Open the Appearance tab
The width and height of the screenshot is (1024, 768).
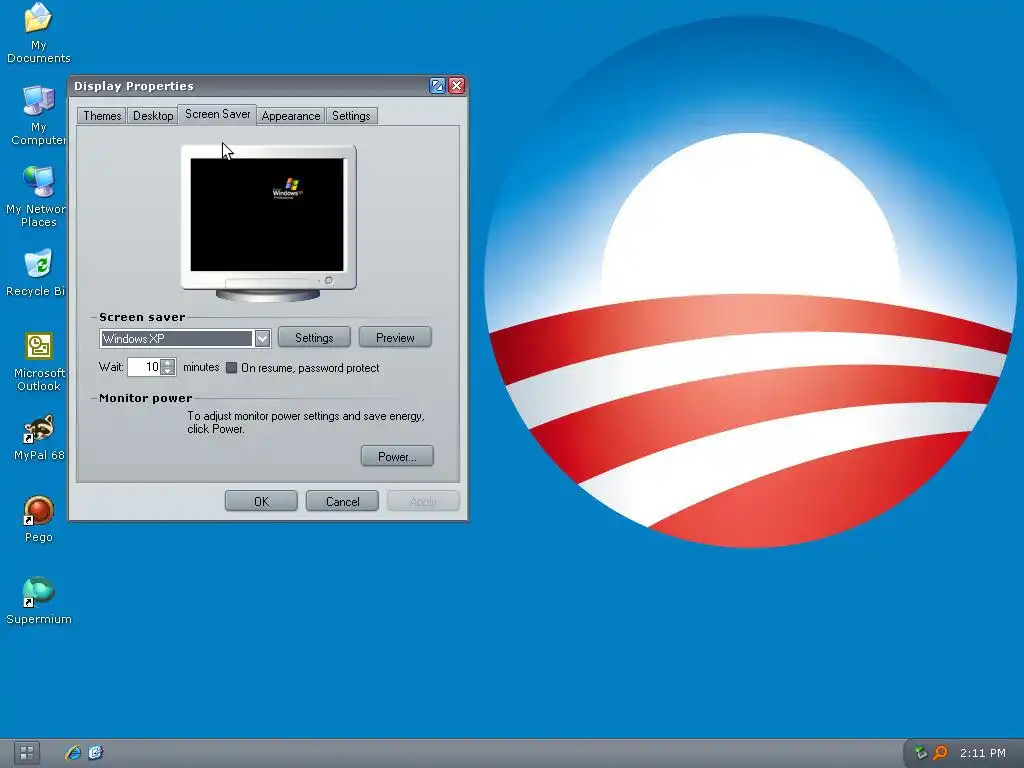point(291,116)
